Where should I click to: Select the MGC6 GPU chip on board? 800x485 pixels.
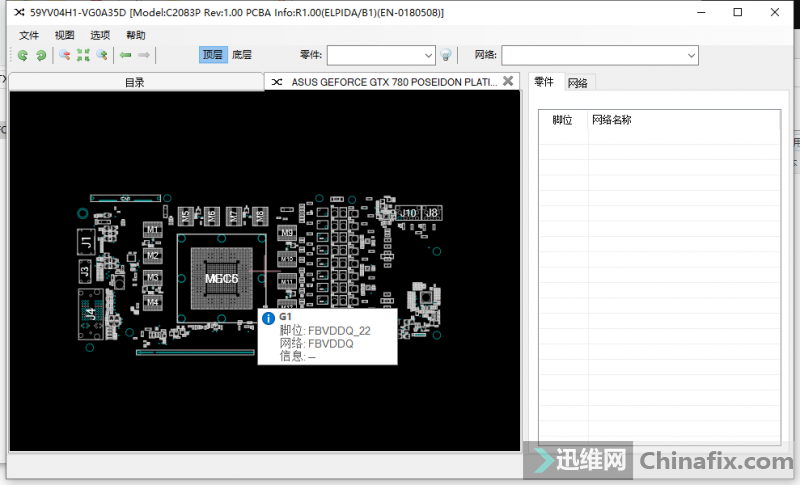[x=221, y=278]
